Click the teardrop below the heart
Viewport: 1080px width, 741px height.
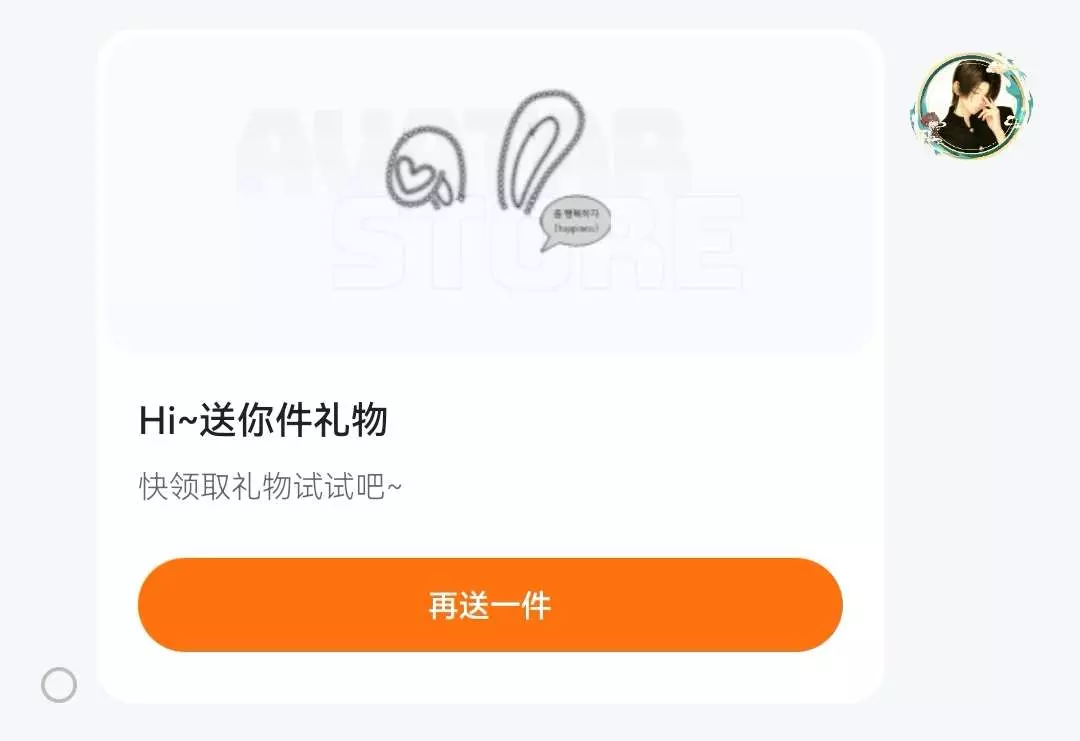[x=442, y=188]
